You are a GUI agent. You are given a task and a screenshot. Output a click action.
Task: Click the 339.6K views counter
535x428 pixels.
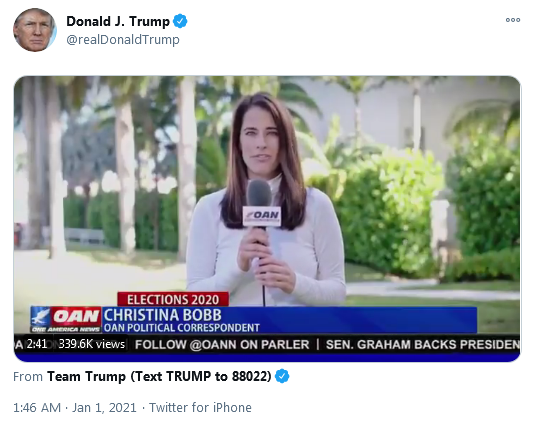tap(91, 344)
